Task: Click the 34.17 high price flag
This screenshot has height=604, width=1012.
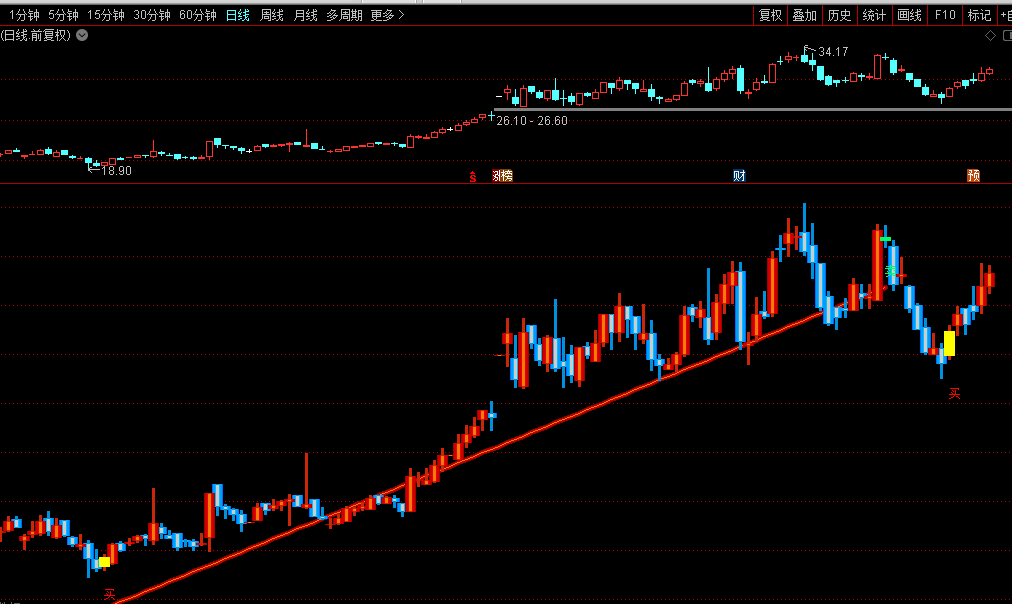Action: (x=832, y=51)
